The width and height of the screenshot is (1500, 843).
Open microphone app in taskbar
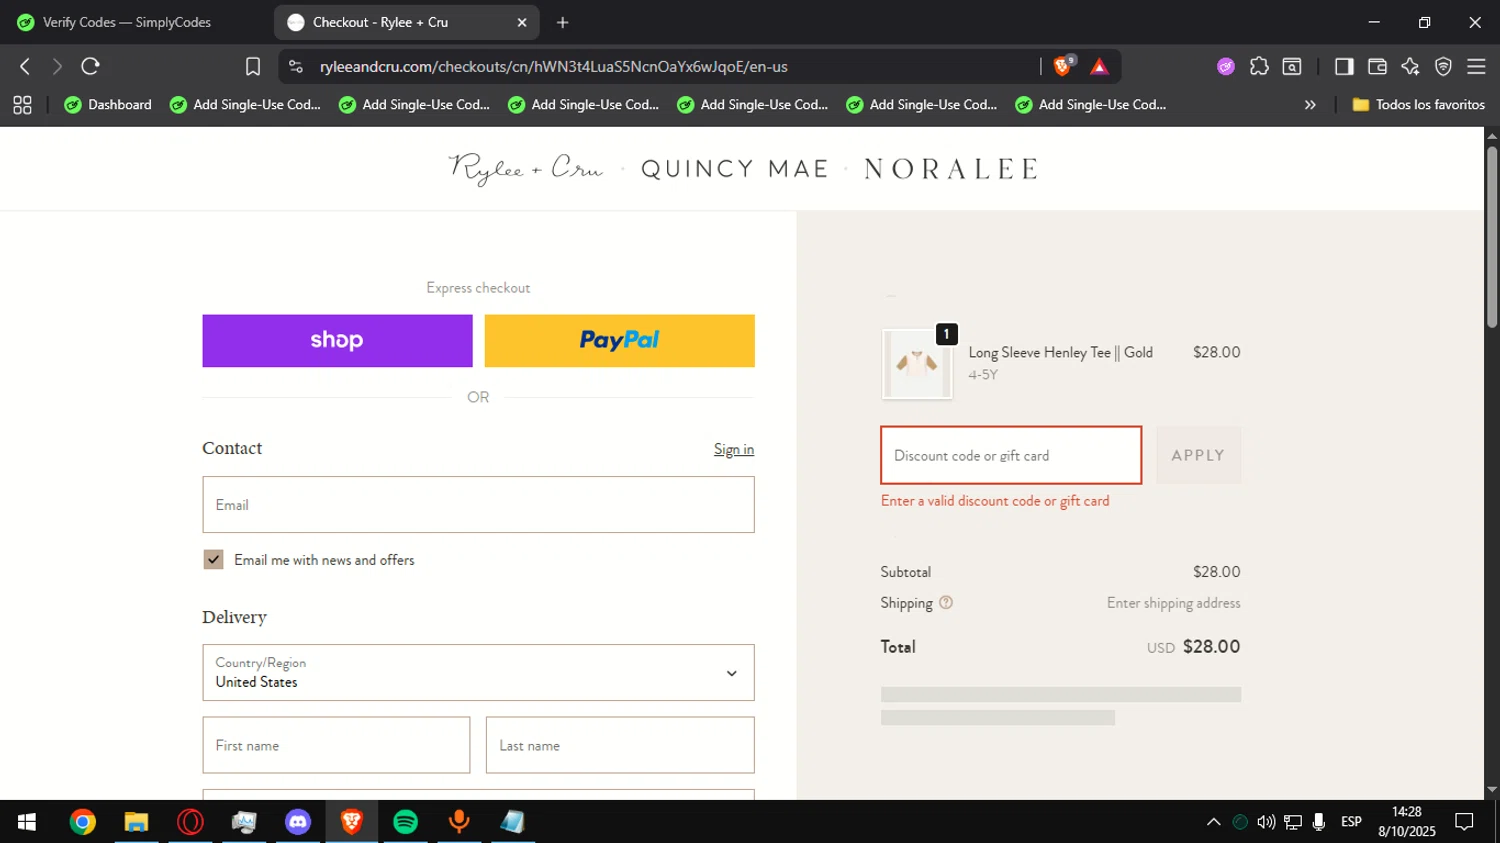[459, 822]
